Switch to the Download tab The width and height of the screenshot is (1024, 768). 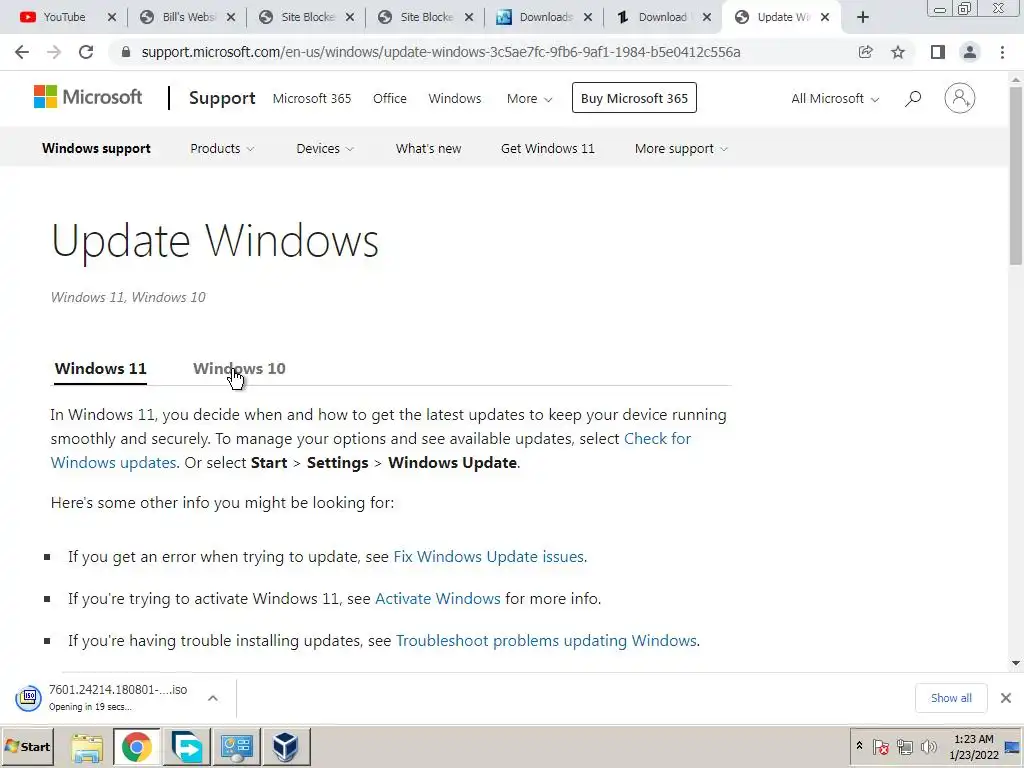pos(662,17)
